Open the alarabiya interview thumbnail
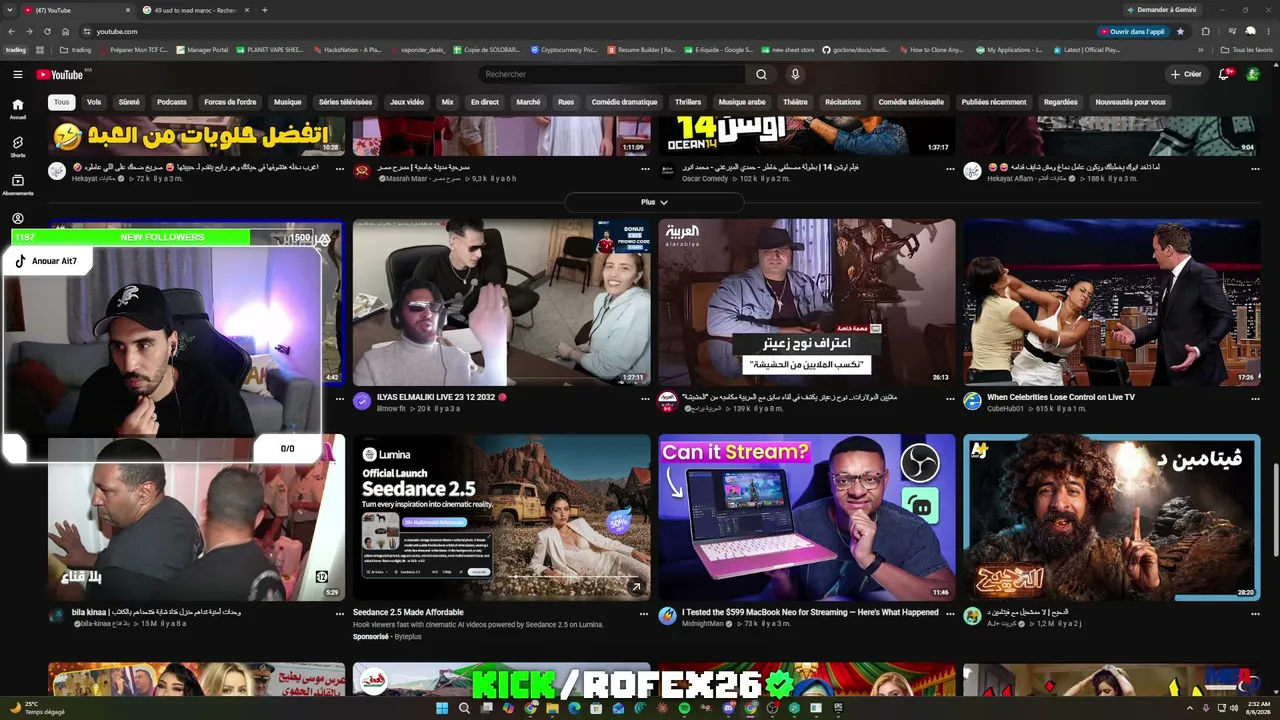Image resolution: width=1280 pixels, height=720 pixels. (807, 302)
